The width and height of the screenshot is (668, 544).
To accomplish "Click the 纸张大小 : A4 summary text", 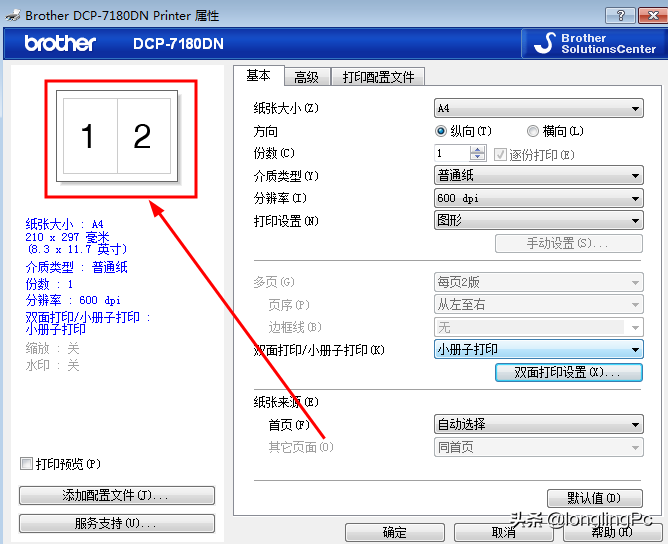I will [64, 224].
